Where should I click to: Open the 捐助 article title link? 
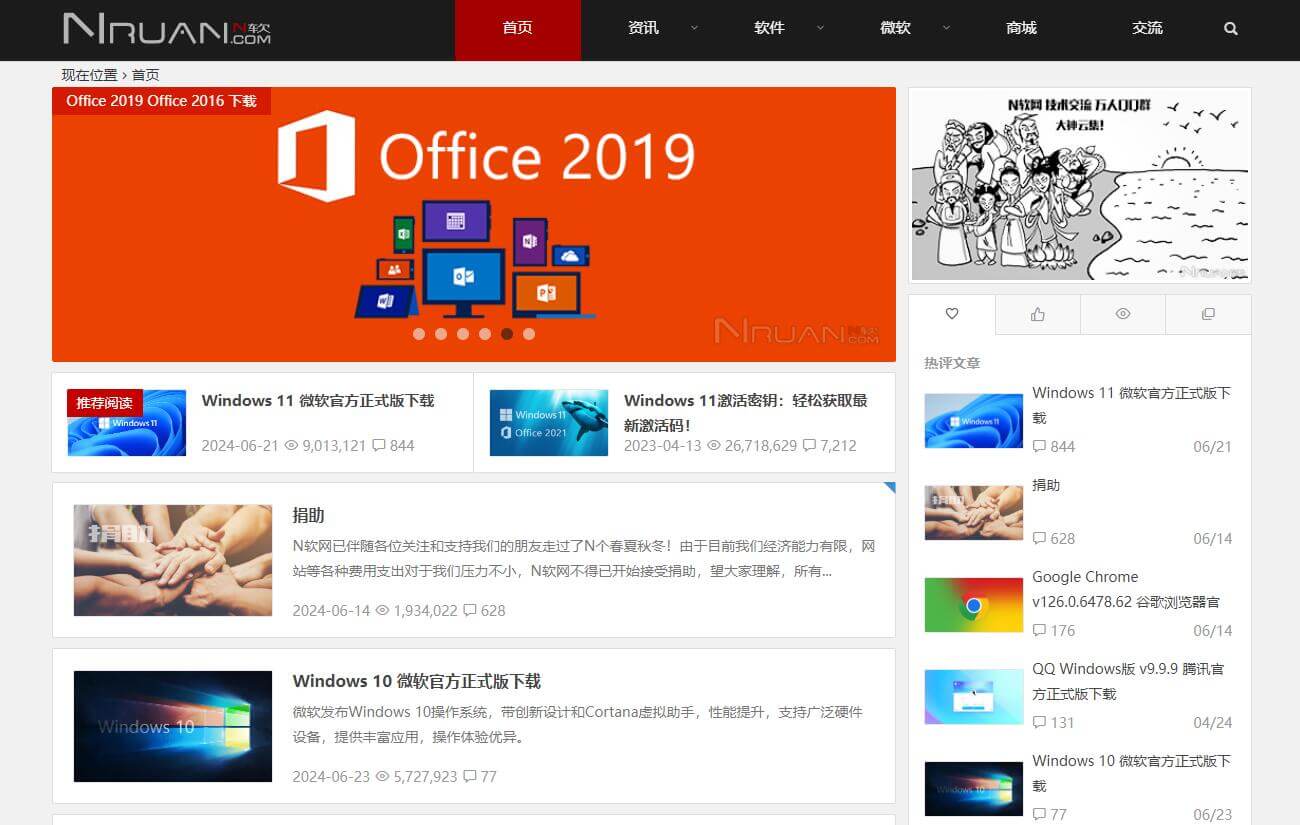pos(308,516)
